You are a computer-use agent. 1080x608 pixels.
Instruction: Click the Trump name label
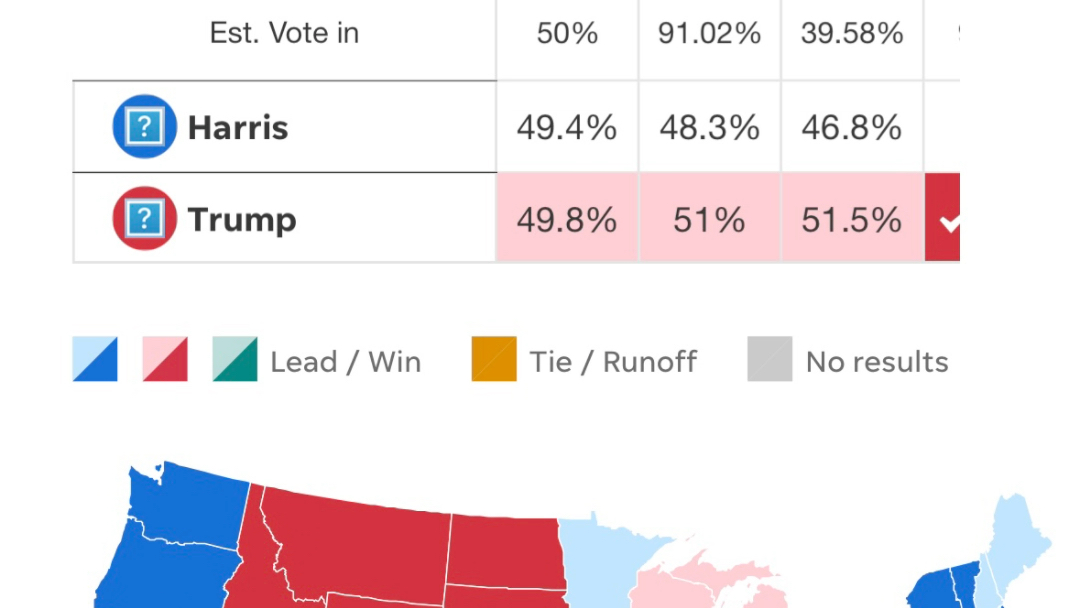(242, 220)
